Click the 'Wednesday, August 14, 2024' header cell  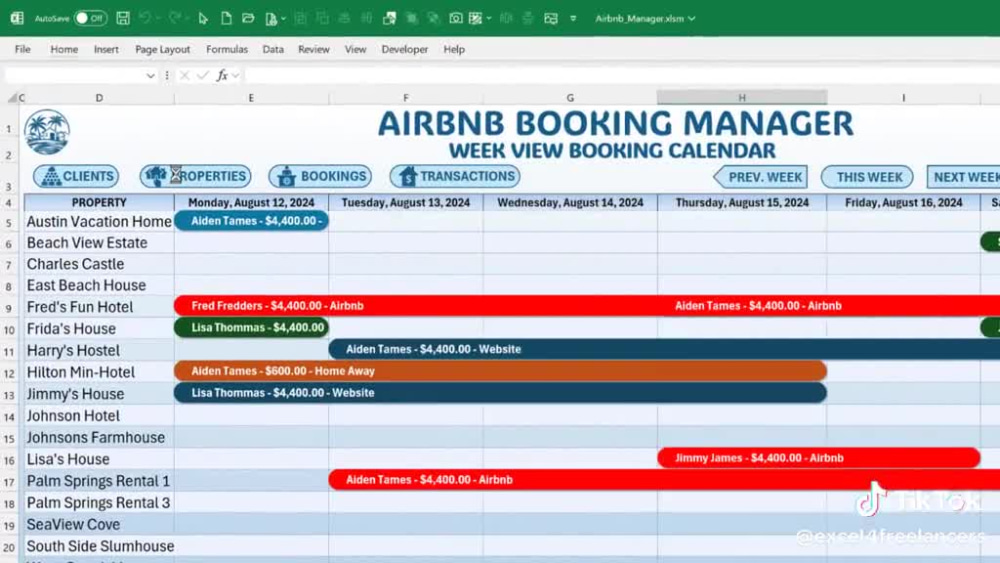(570, 203)
